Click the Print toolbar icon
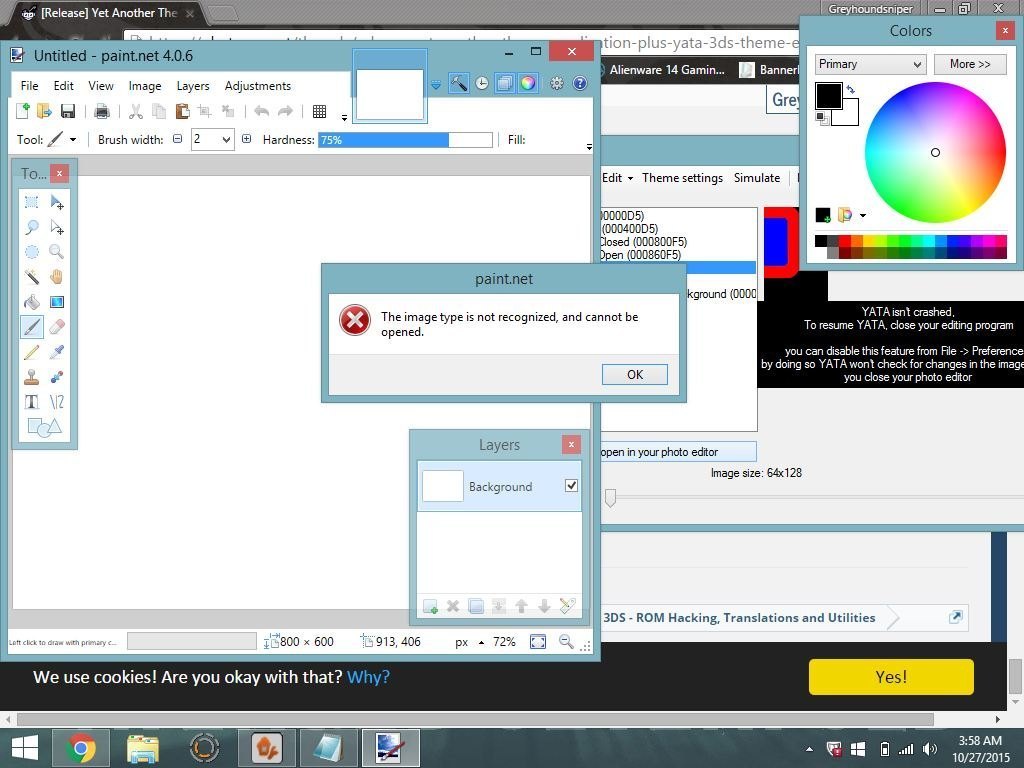 (x=101, y=111)
